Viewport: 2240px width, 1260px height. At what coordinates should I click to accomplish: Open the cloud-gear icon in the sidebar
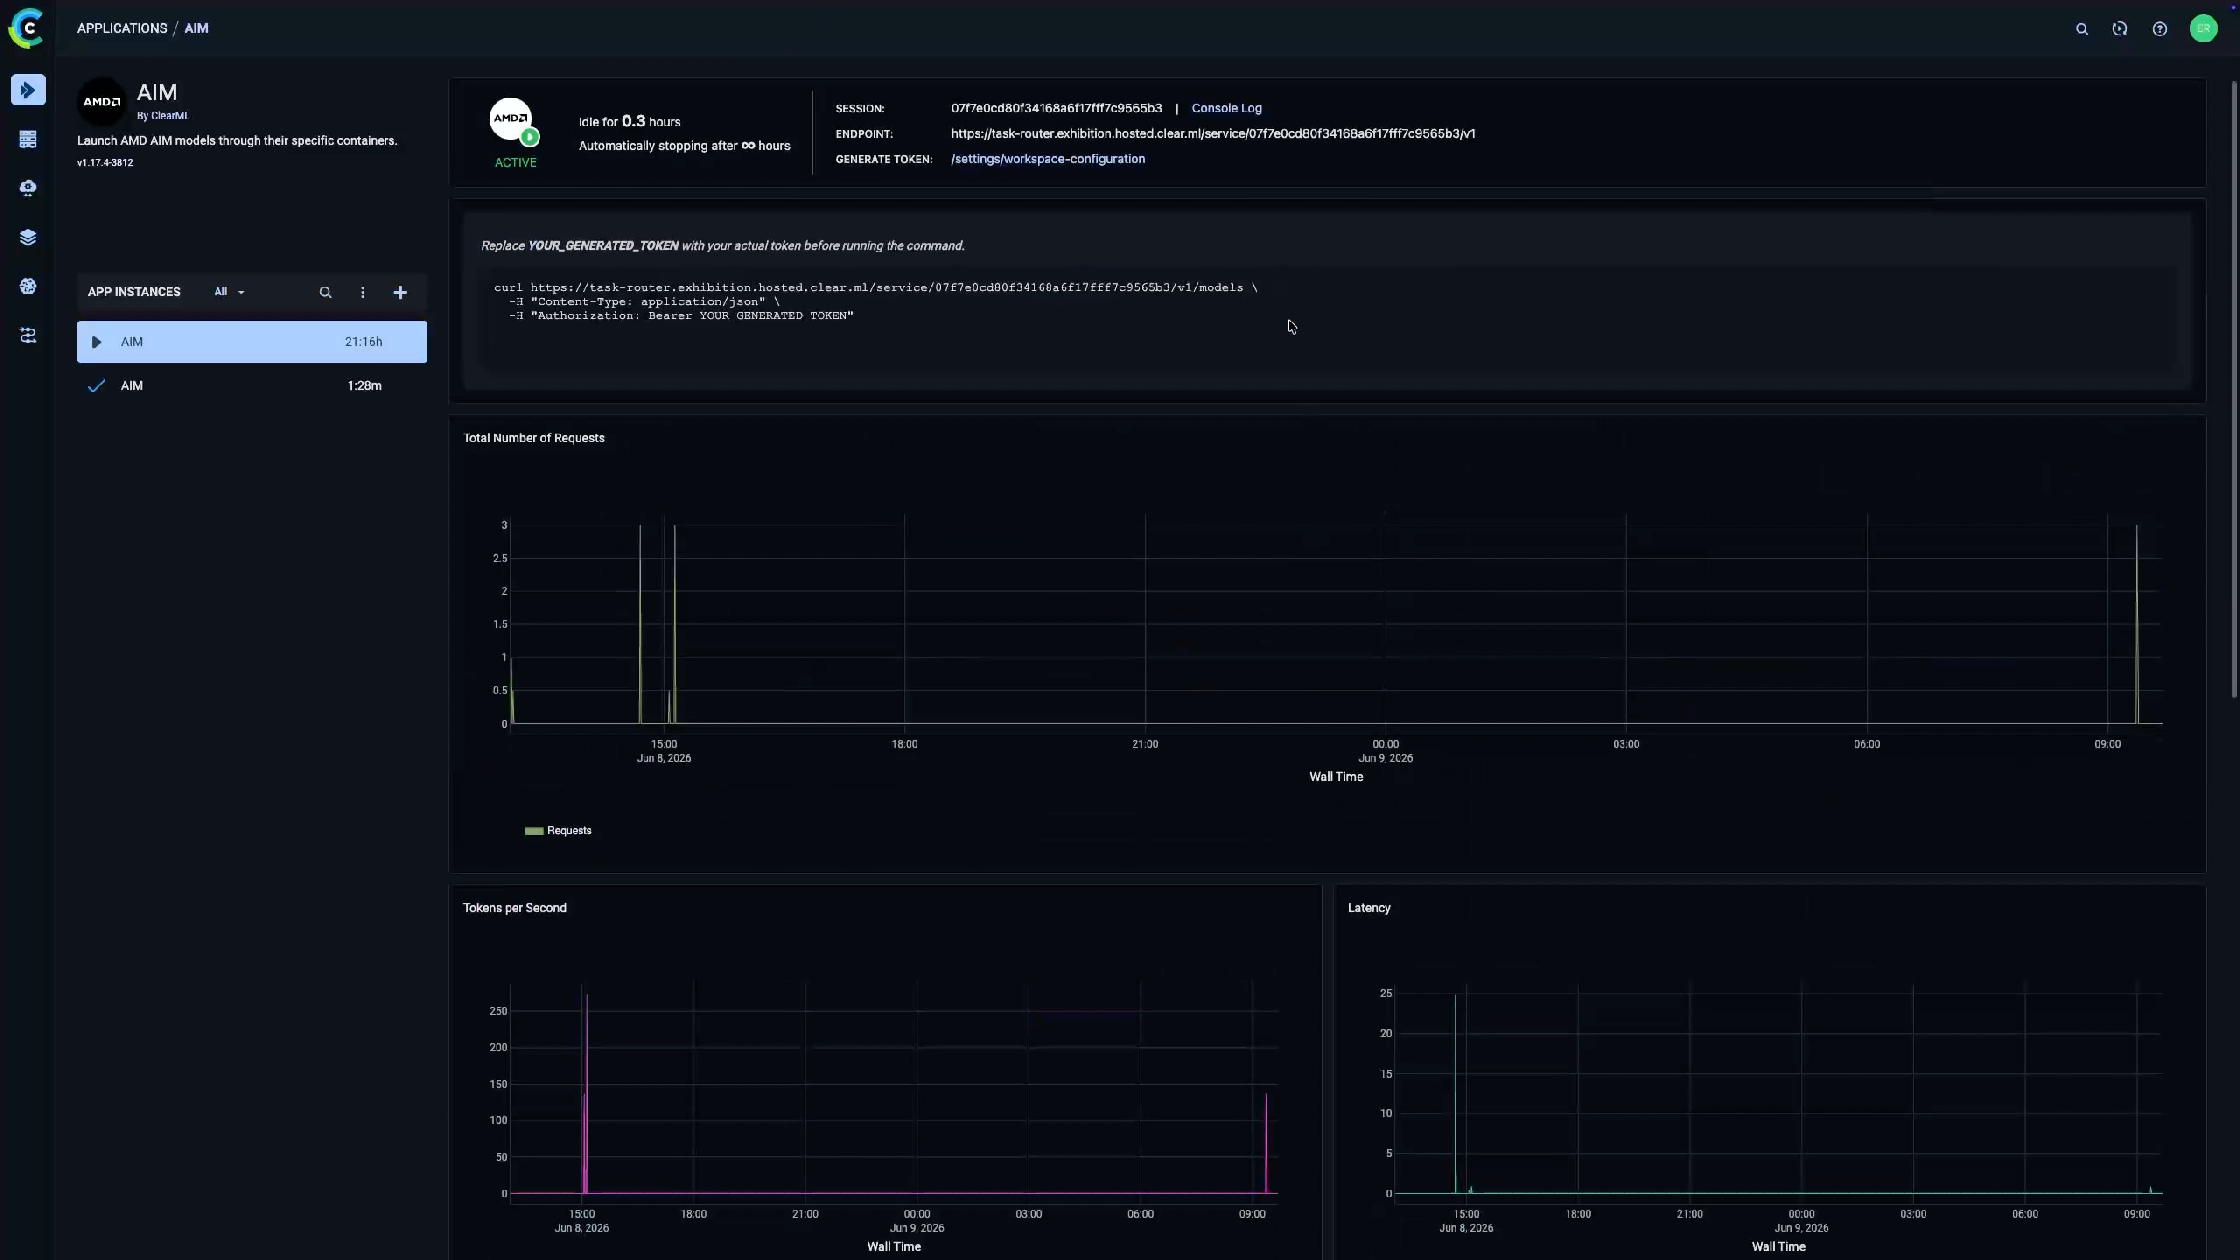point(28,188)
